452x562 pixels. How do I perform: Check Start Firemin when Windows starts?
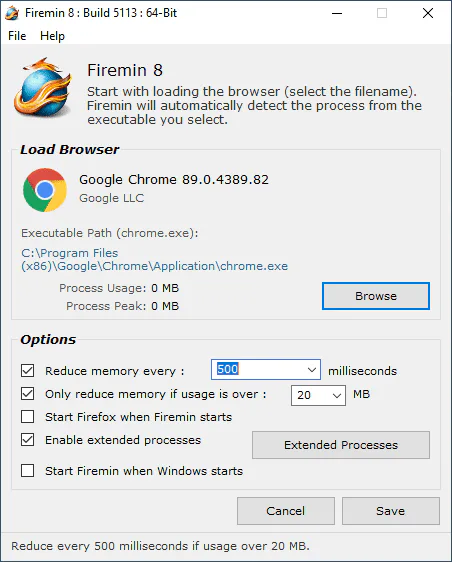[28, 470]
